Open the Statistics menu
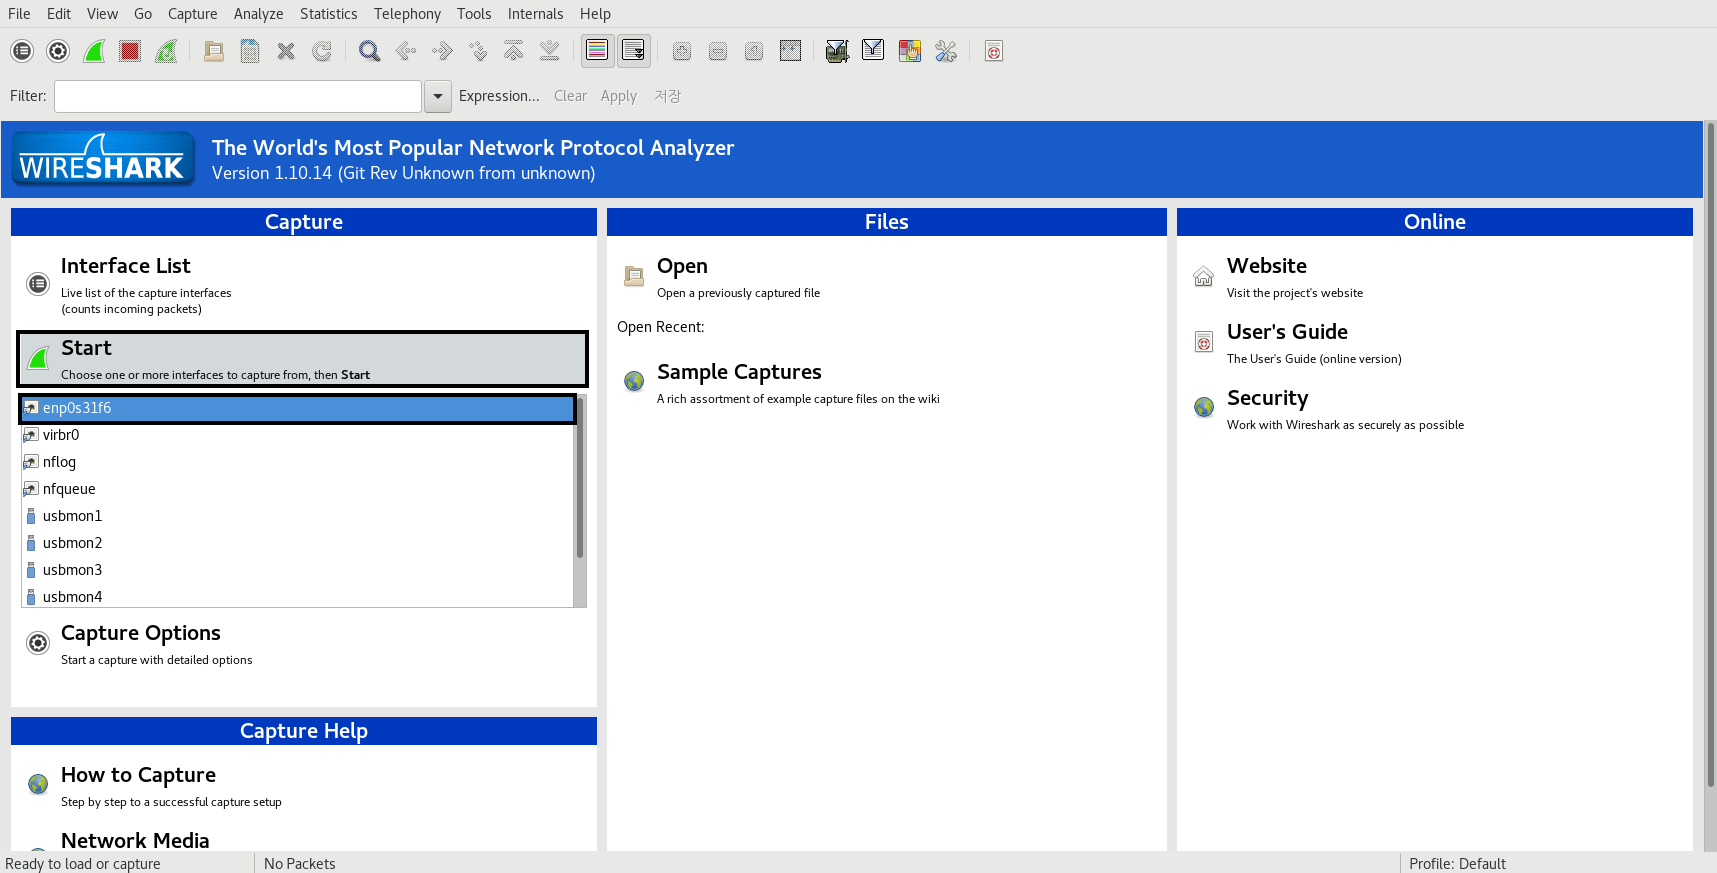Viewport: 1717px width, 873px height. 329,14
